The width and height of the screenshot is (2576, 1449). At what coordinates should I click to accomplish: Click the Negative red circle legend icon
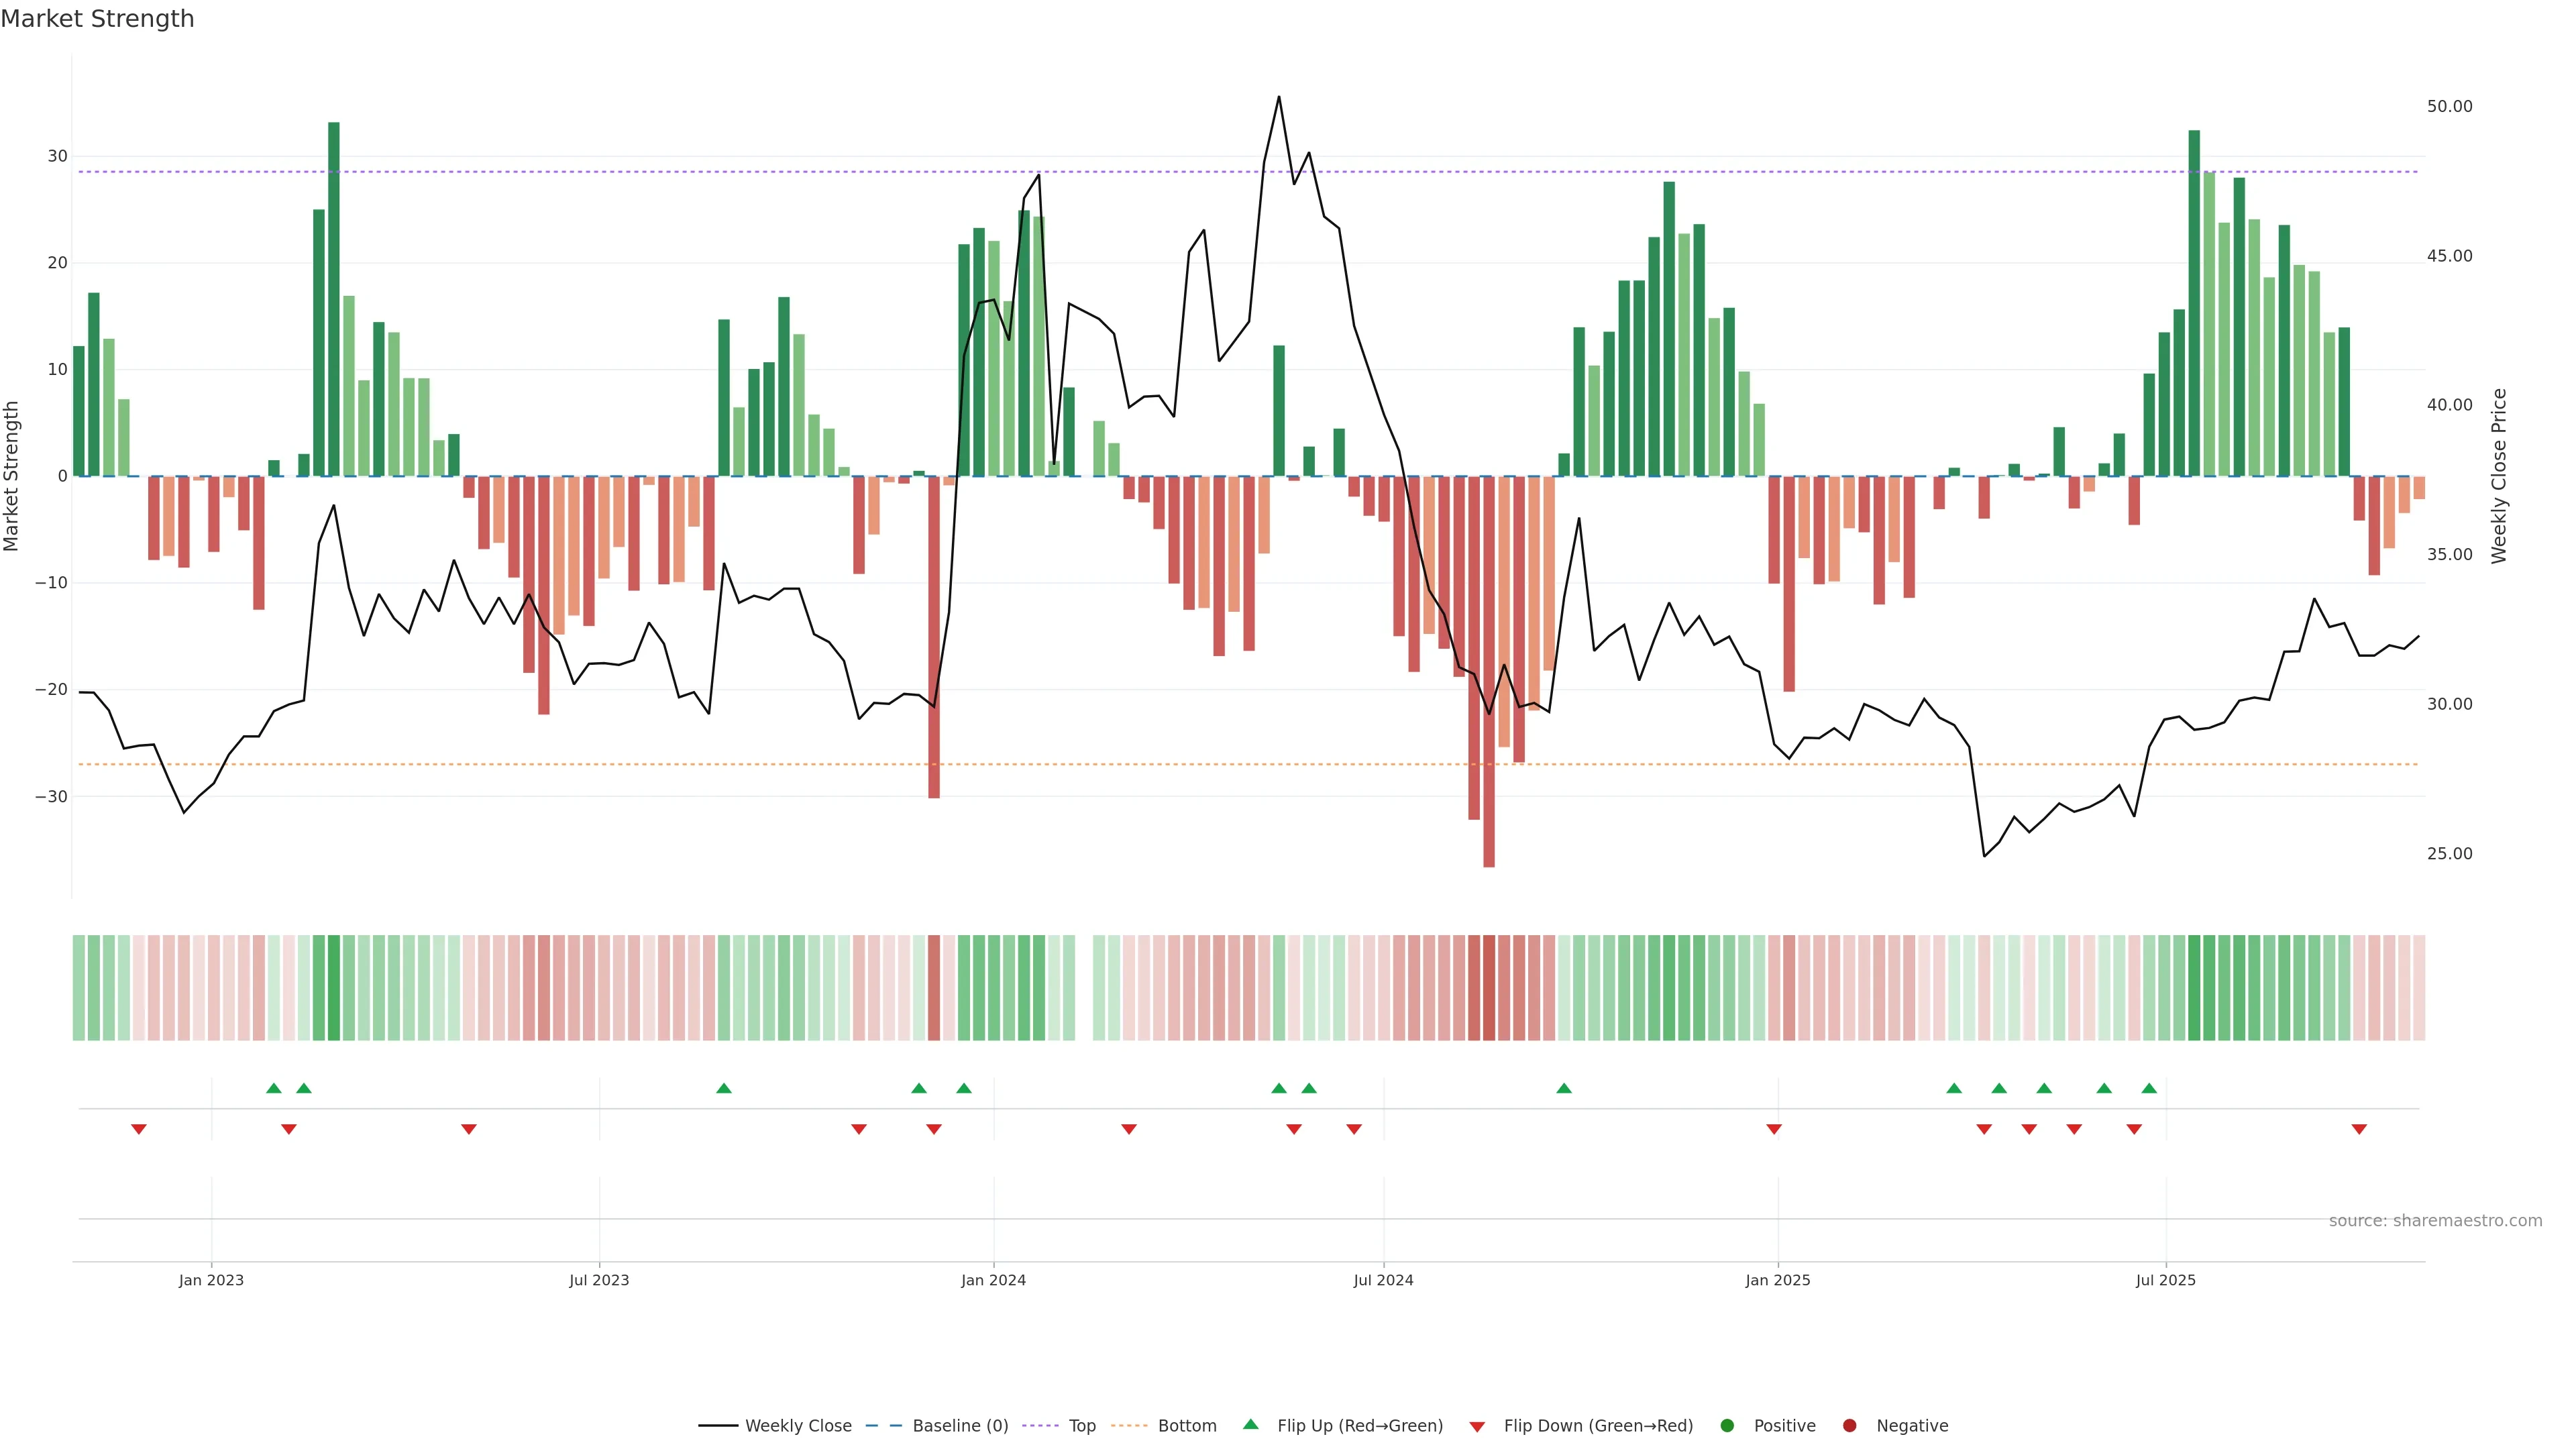[x=1849, y=1425]
